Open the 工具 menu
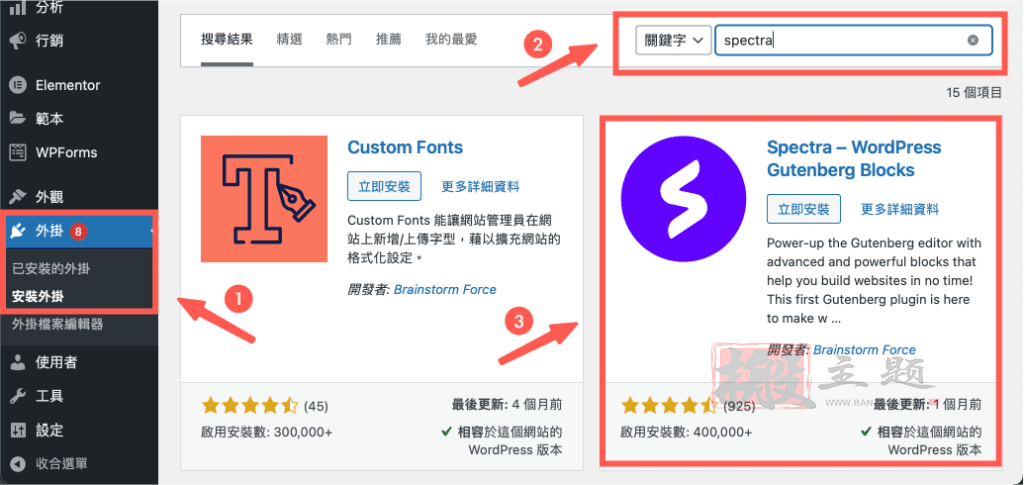1024x485 pixels. [50, 396]
